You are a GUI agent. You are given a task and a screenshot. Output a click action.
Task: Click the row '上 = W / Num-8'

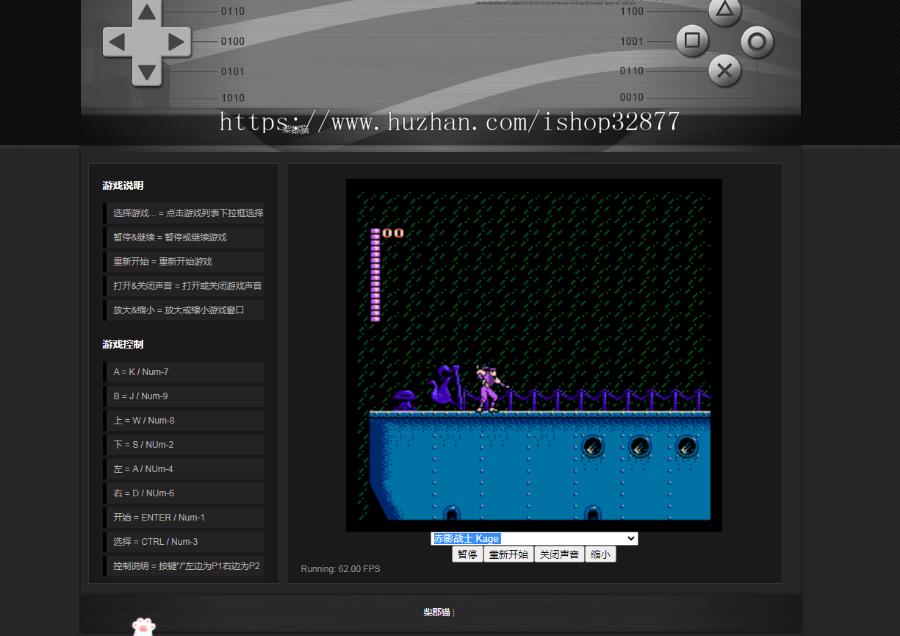pyautogui.click(x=184, y=420)
